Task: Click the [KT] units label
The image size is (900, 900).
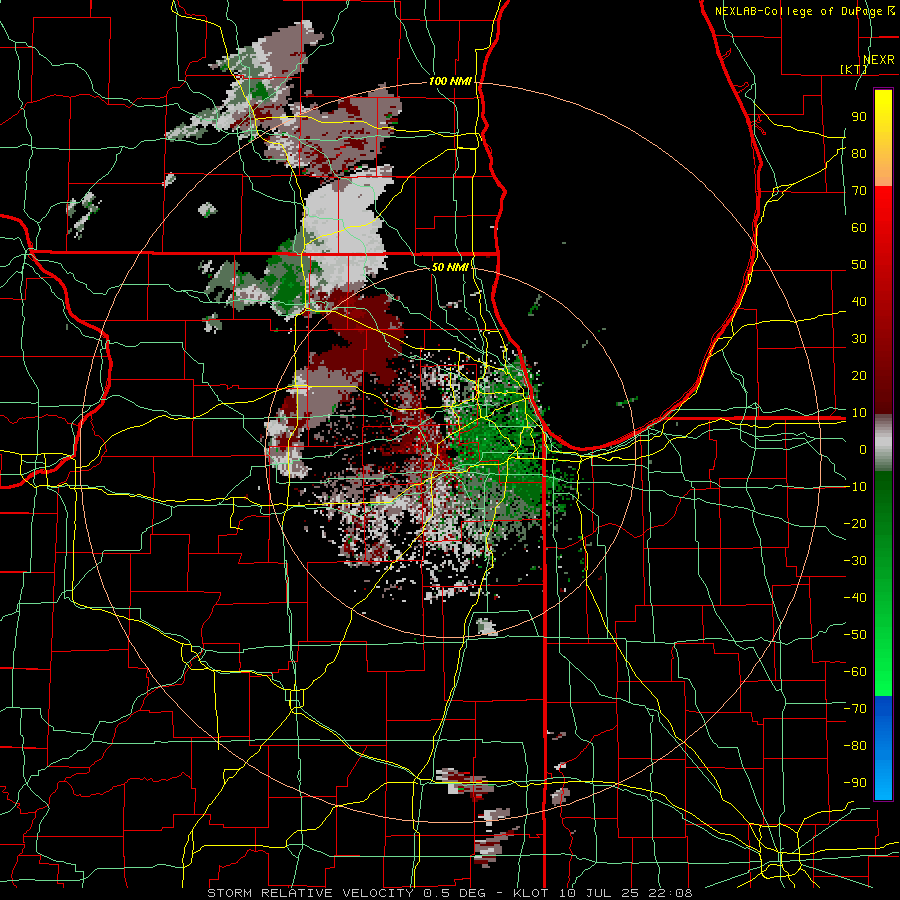Action: [x=854, y=69]
